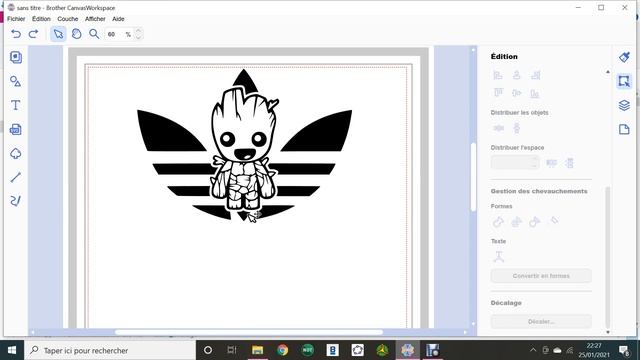Open the Artboard page panel icon
640x360 pixels.
click(624, 129)
